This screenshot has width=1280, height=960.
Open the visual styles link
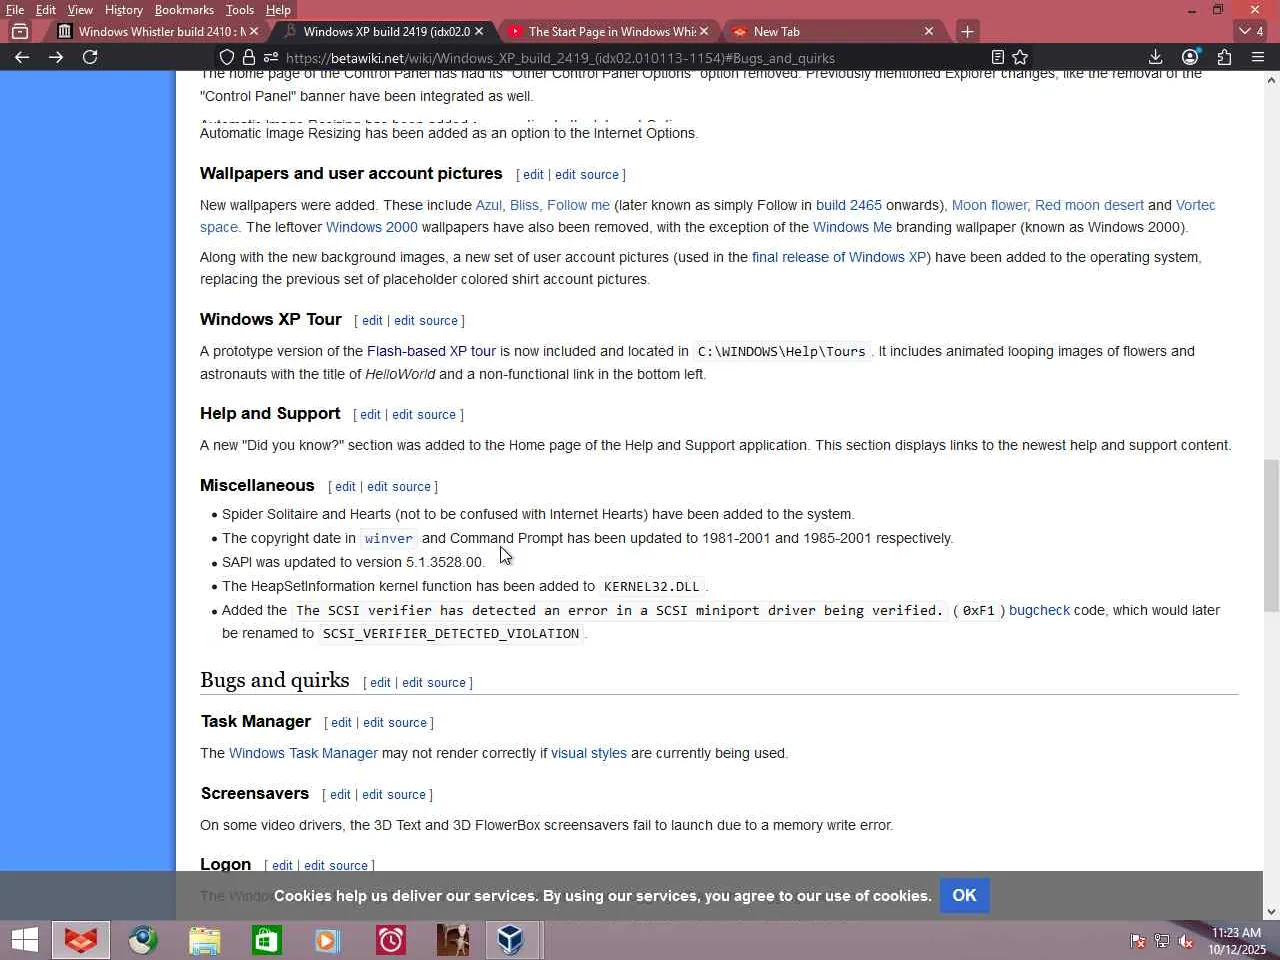[x=589, y=753]
